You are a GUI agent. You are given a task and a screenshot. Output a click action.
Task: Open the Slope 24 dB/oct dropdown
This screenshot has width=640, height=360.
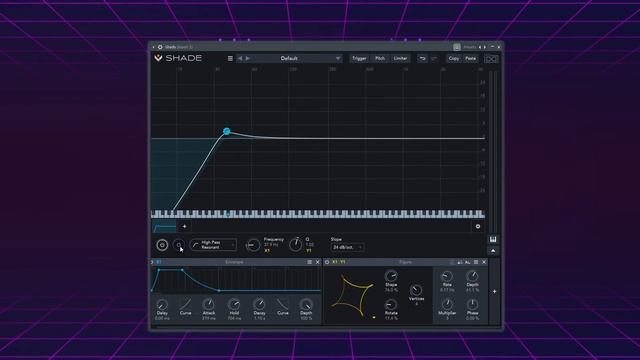click(x=347, y=247)
